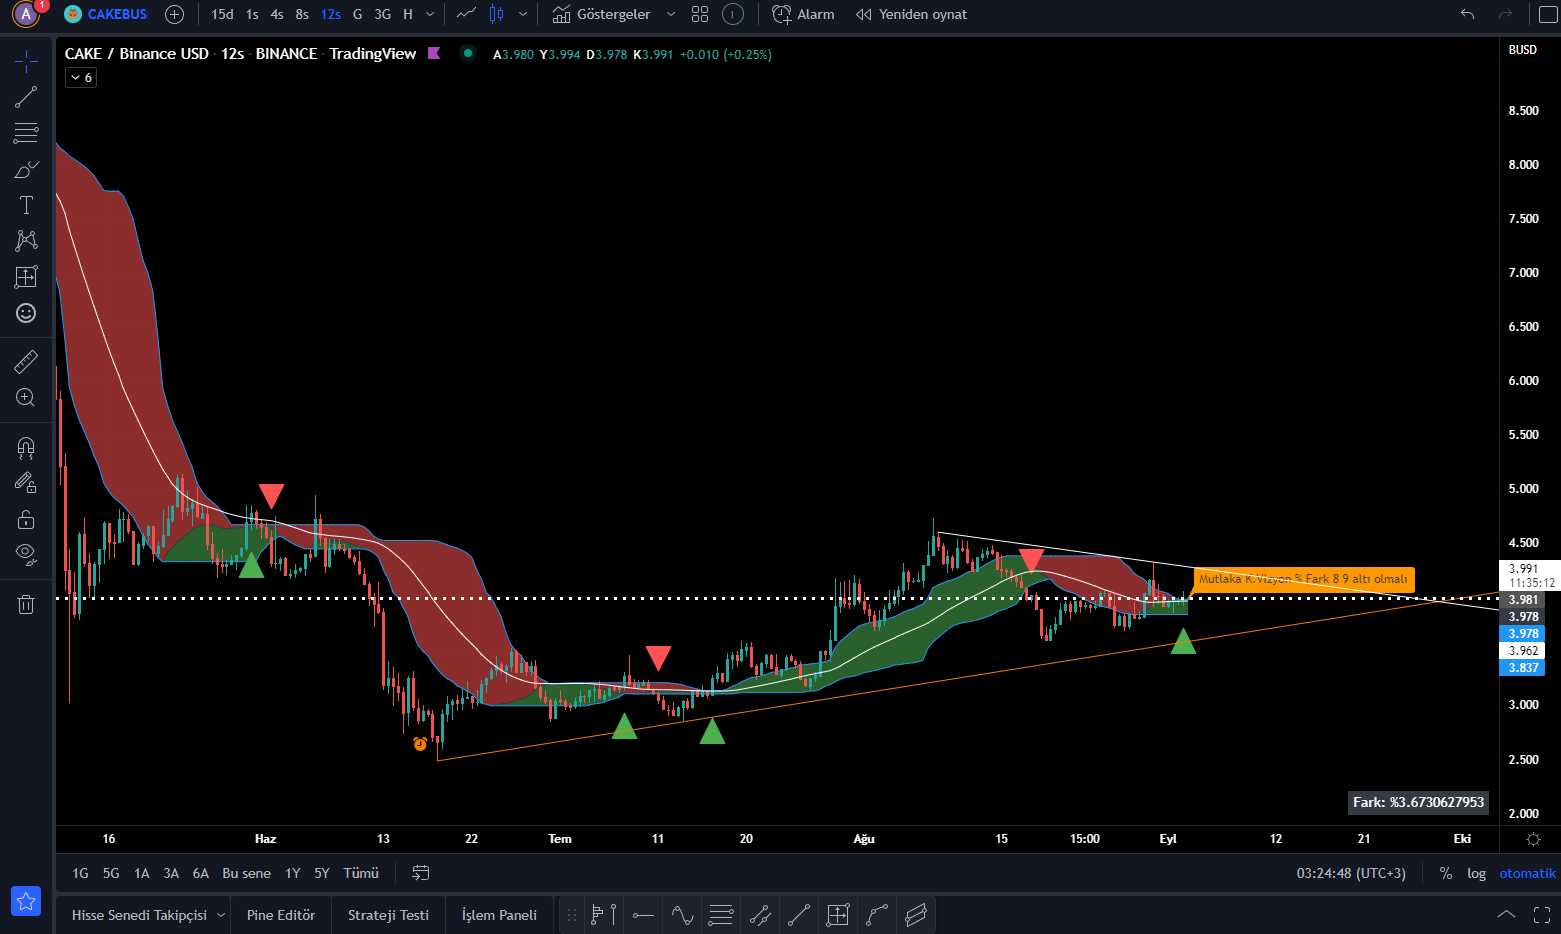Viewport: 1561px width, 934px height.
Task: Expand the bottom panel with up chevron
Action: click(1506, 915)
